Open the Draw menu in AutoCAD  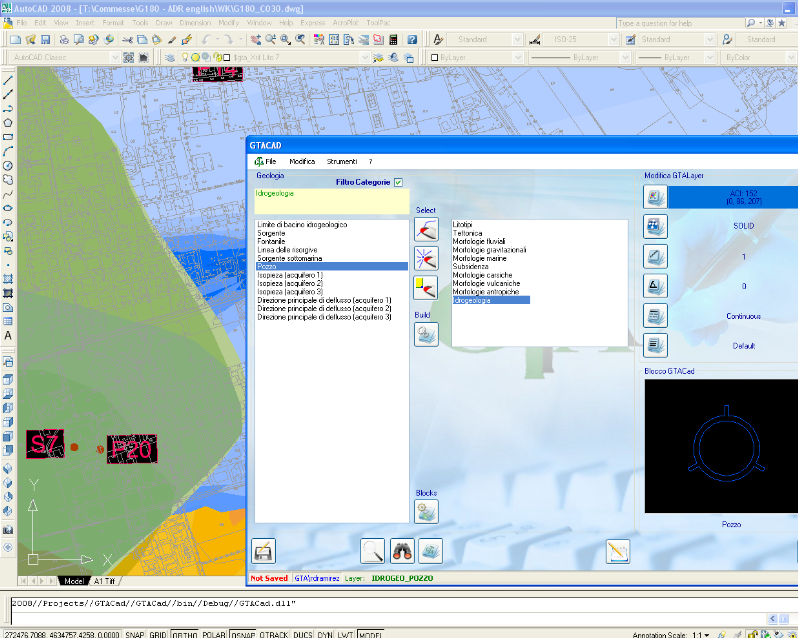[x=164, y=23]
